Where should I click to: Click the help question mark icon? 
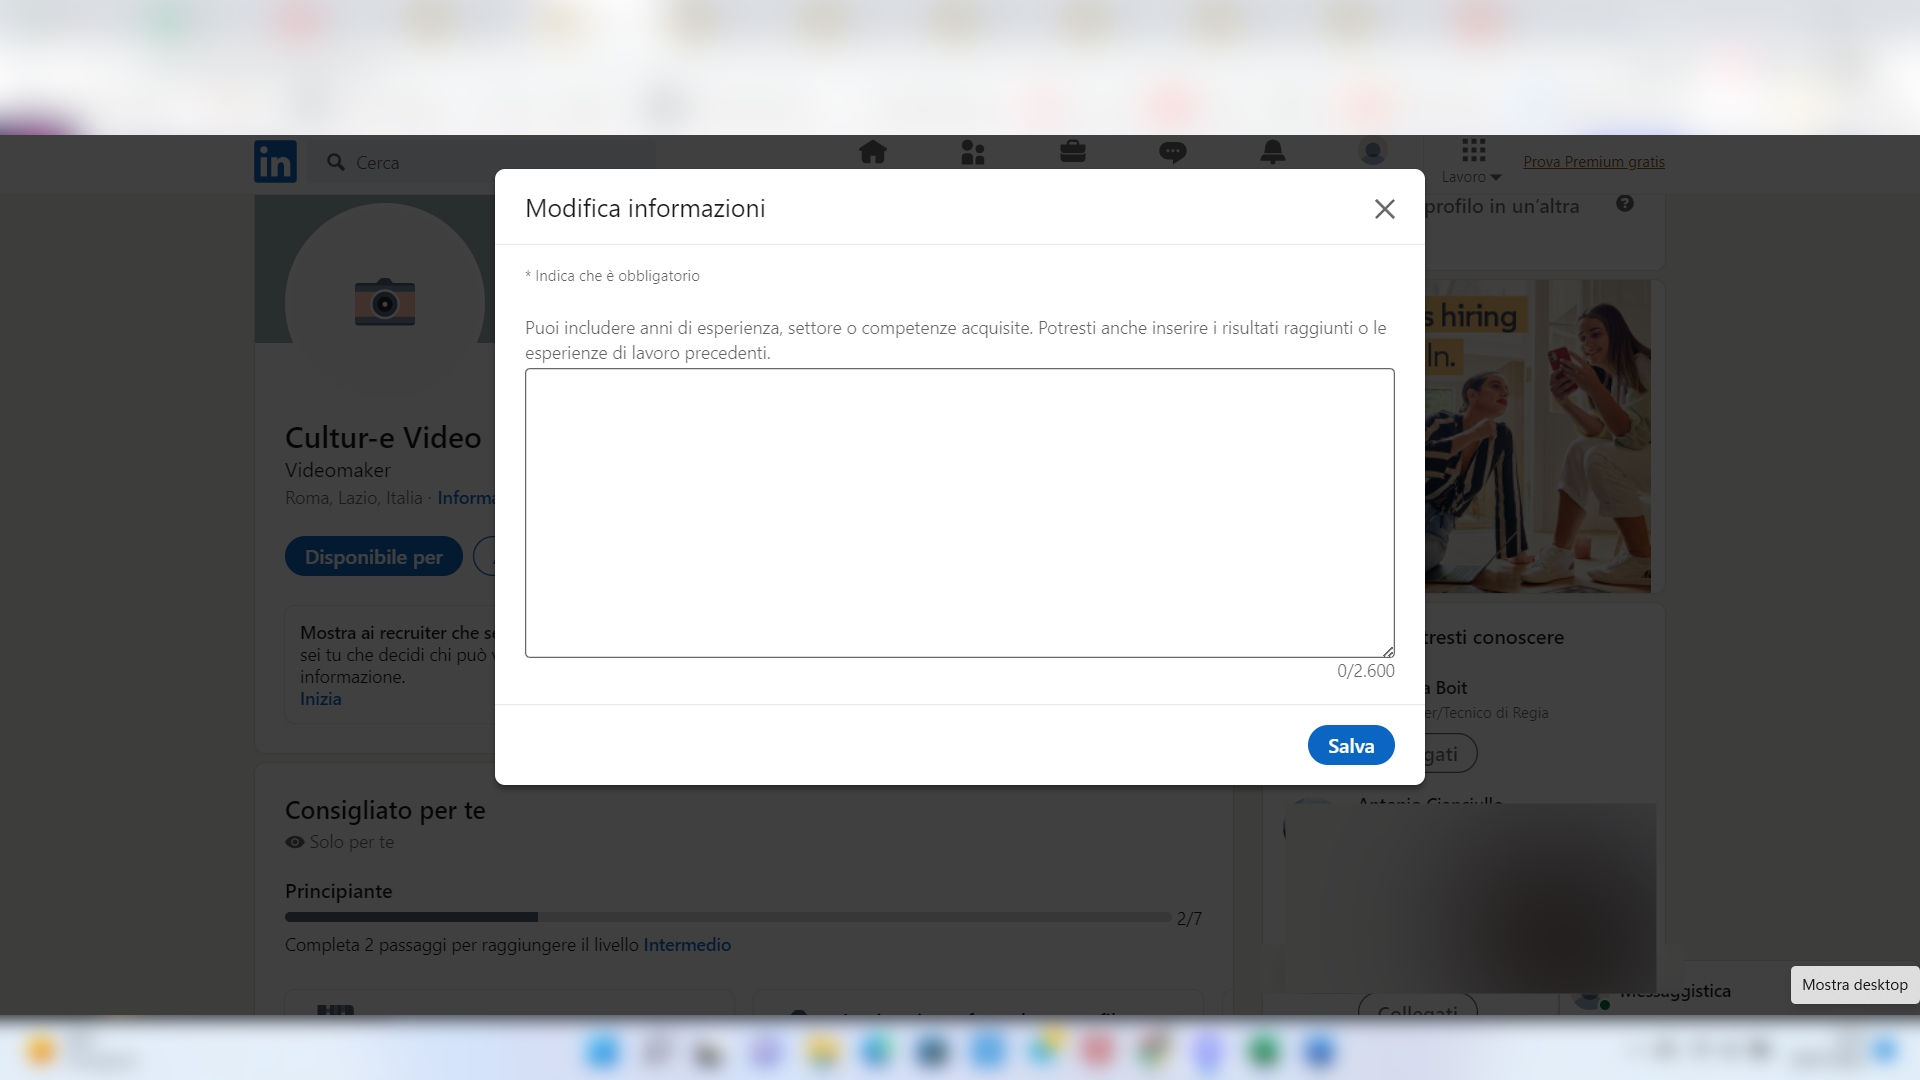(1625, 203)
